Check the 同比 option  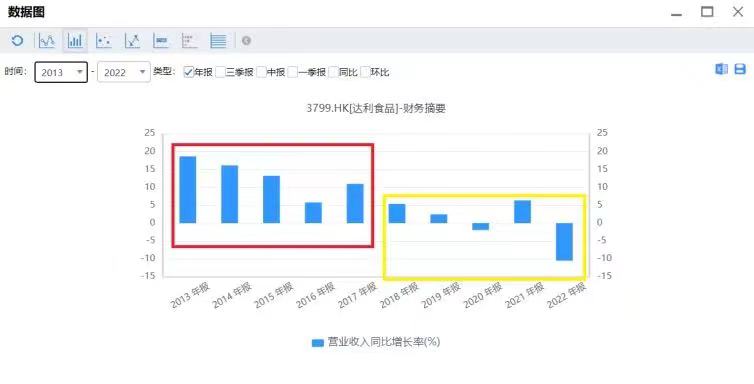(x=333, y=72)
